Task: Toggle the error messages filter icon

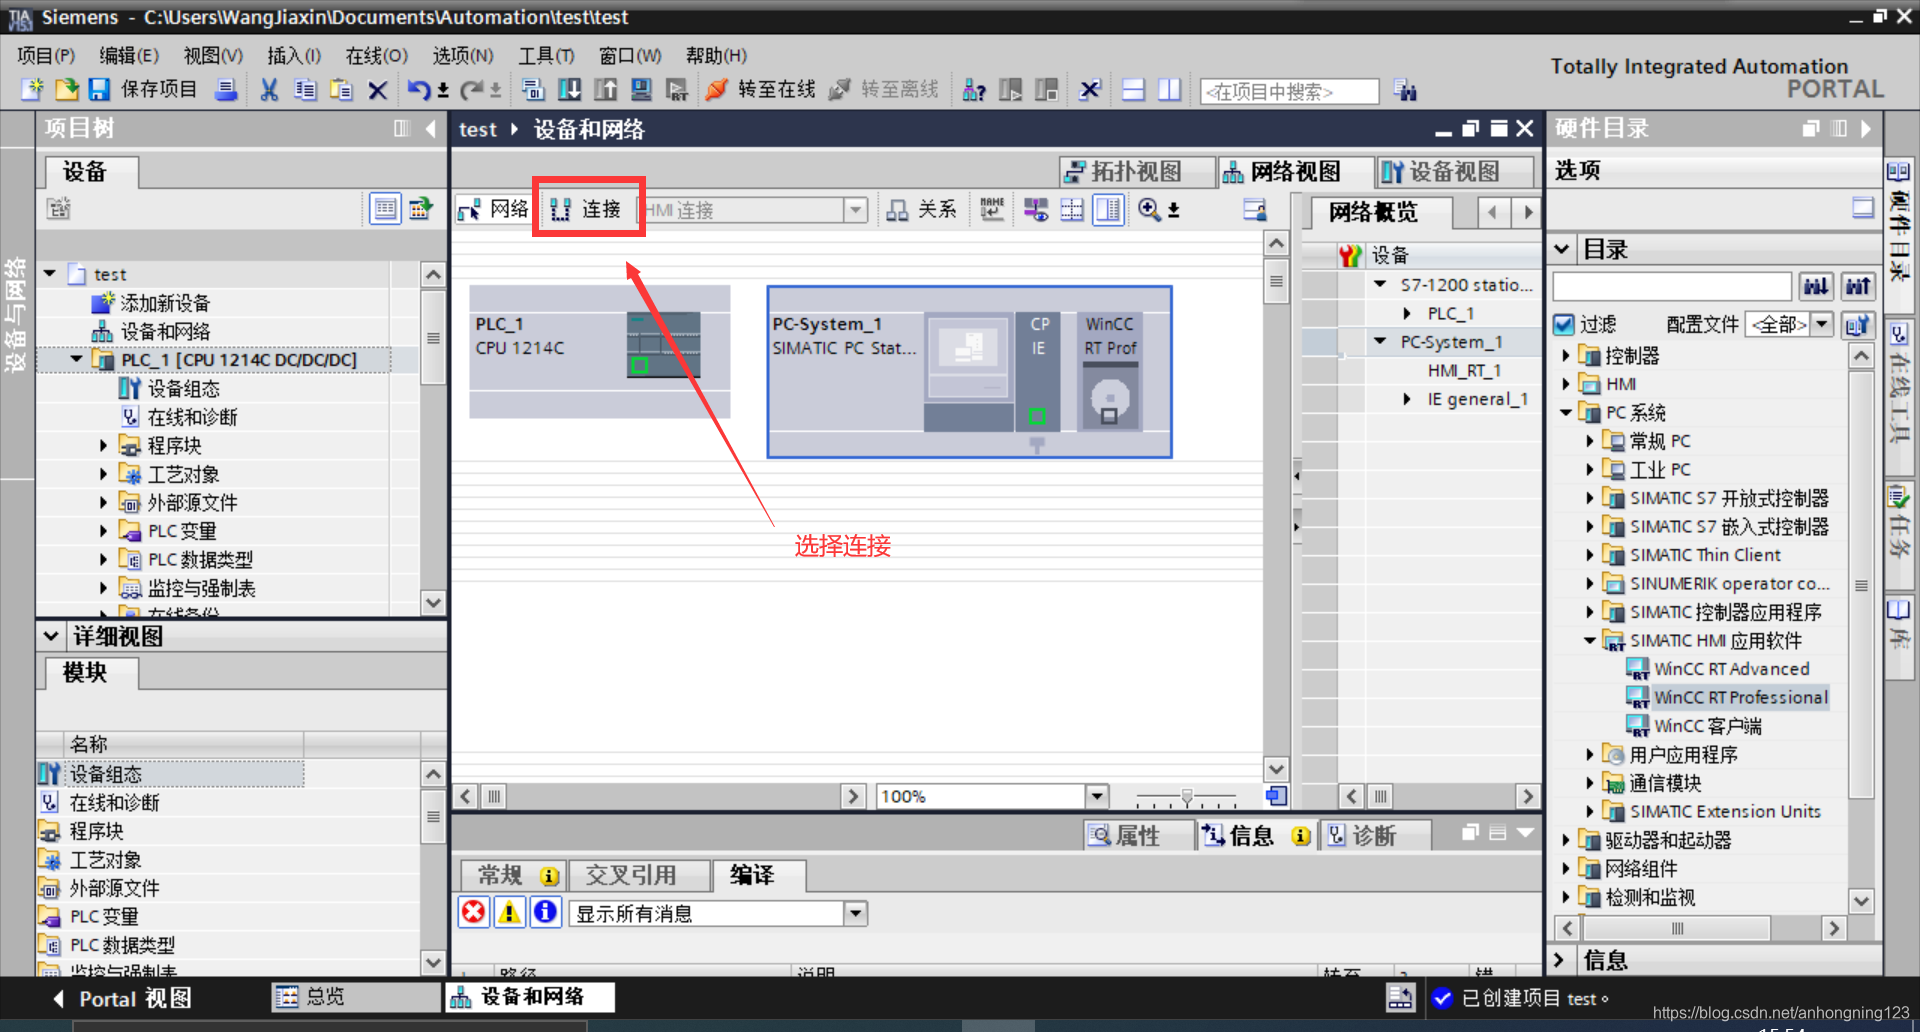Action: point(473,912)
